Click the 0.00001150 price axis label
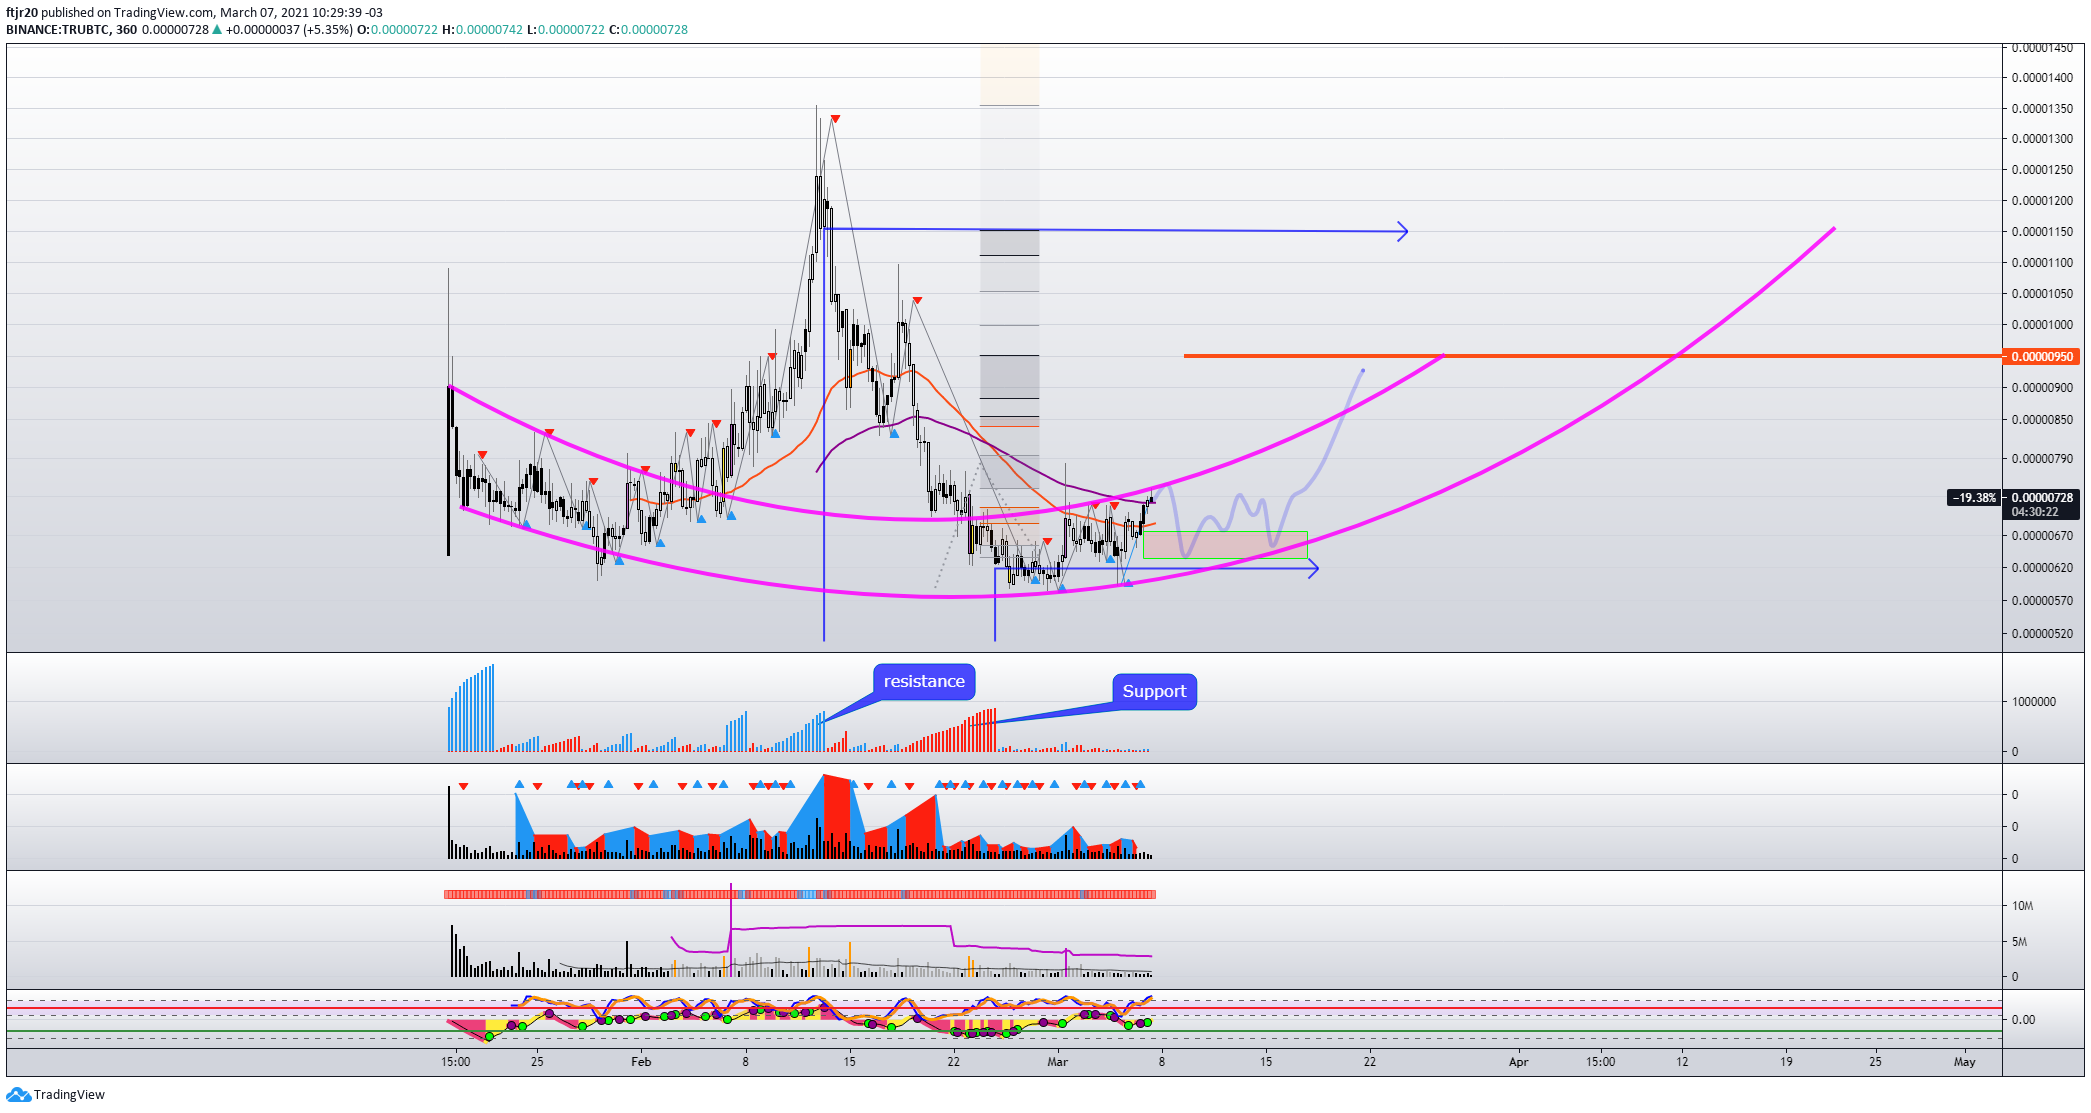Screen dimensions: 2091x1113 (x=2042, y=231)
